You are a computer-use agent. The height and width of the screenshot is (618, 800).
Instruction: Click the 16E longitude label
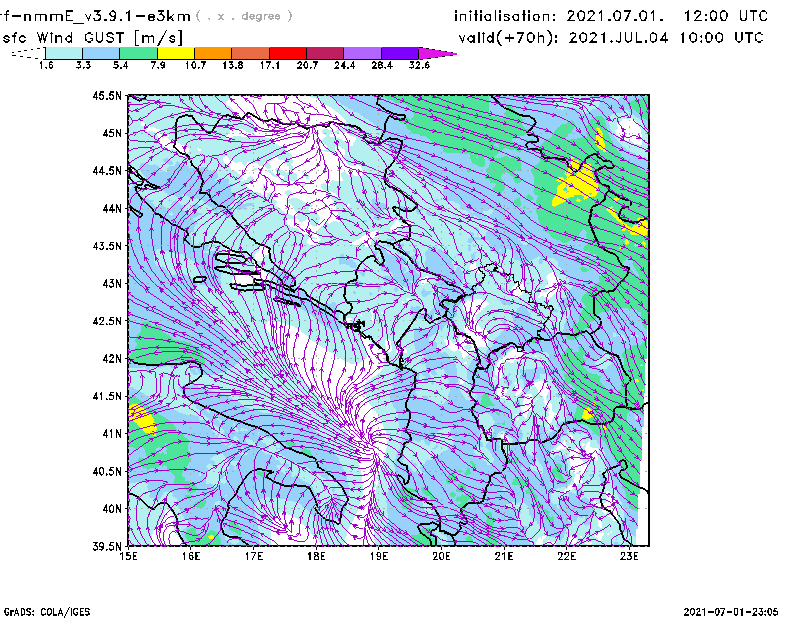point(191,556)
